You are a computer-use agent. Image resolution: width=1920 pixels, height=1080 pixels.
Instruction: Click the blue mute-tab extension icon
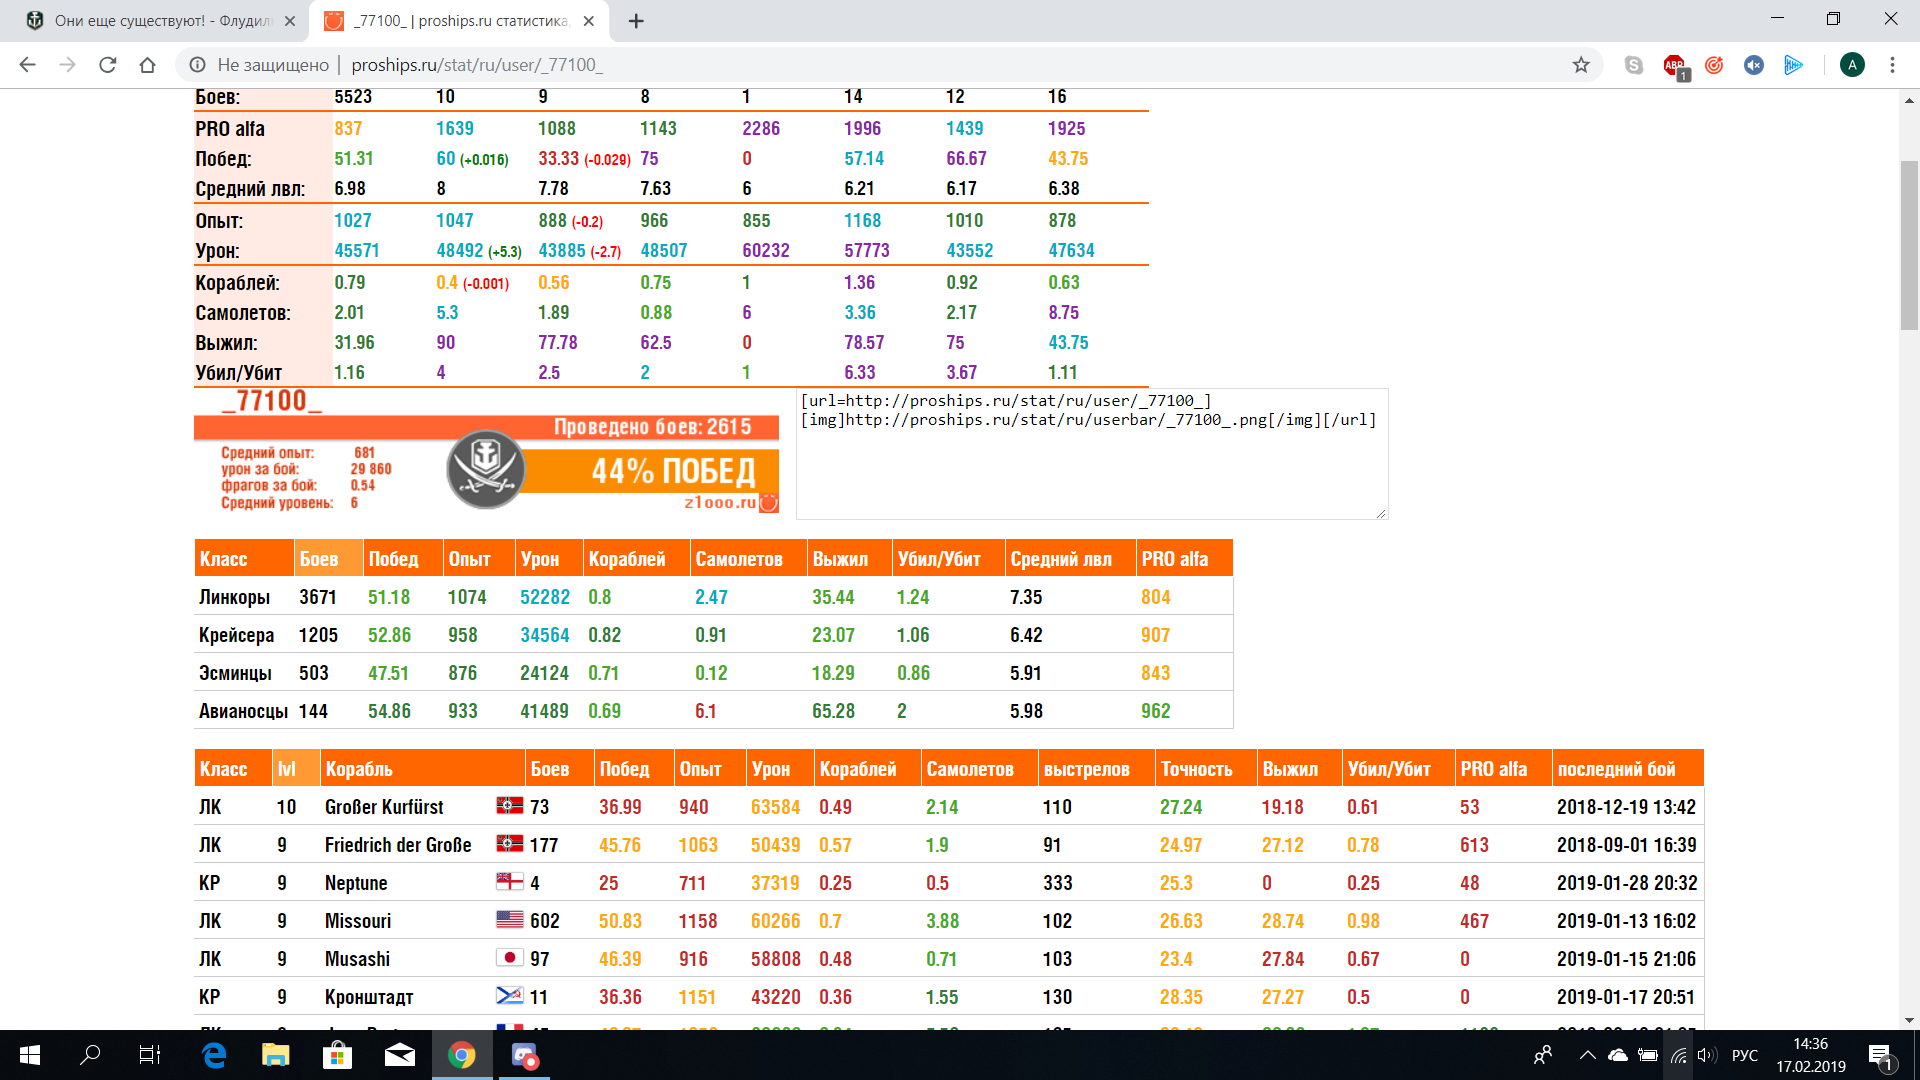[x=1754, y=65]
